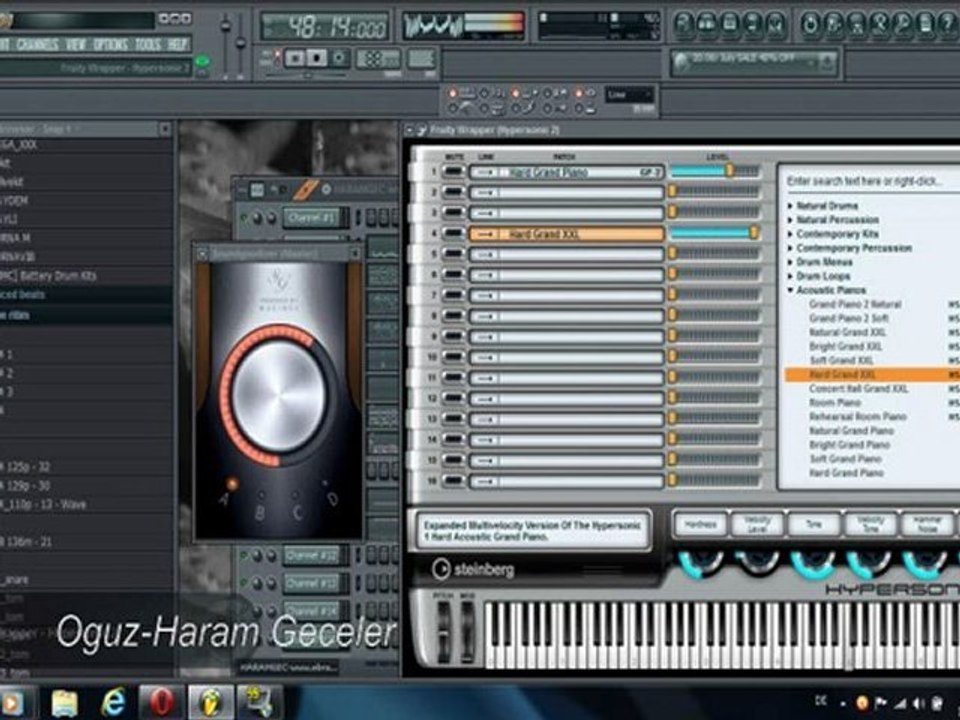The image size is (960, 720).
Task: Open Internet Explorer from the taskbar
Action: 114,702
